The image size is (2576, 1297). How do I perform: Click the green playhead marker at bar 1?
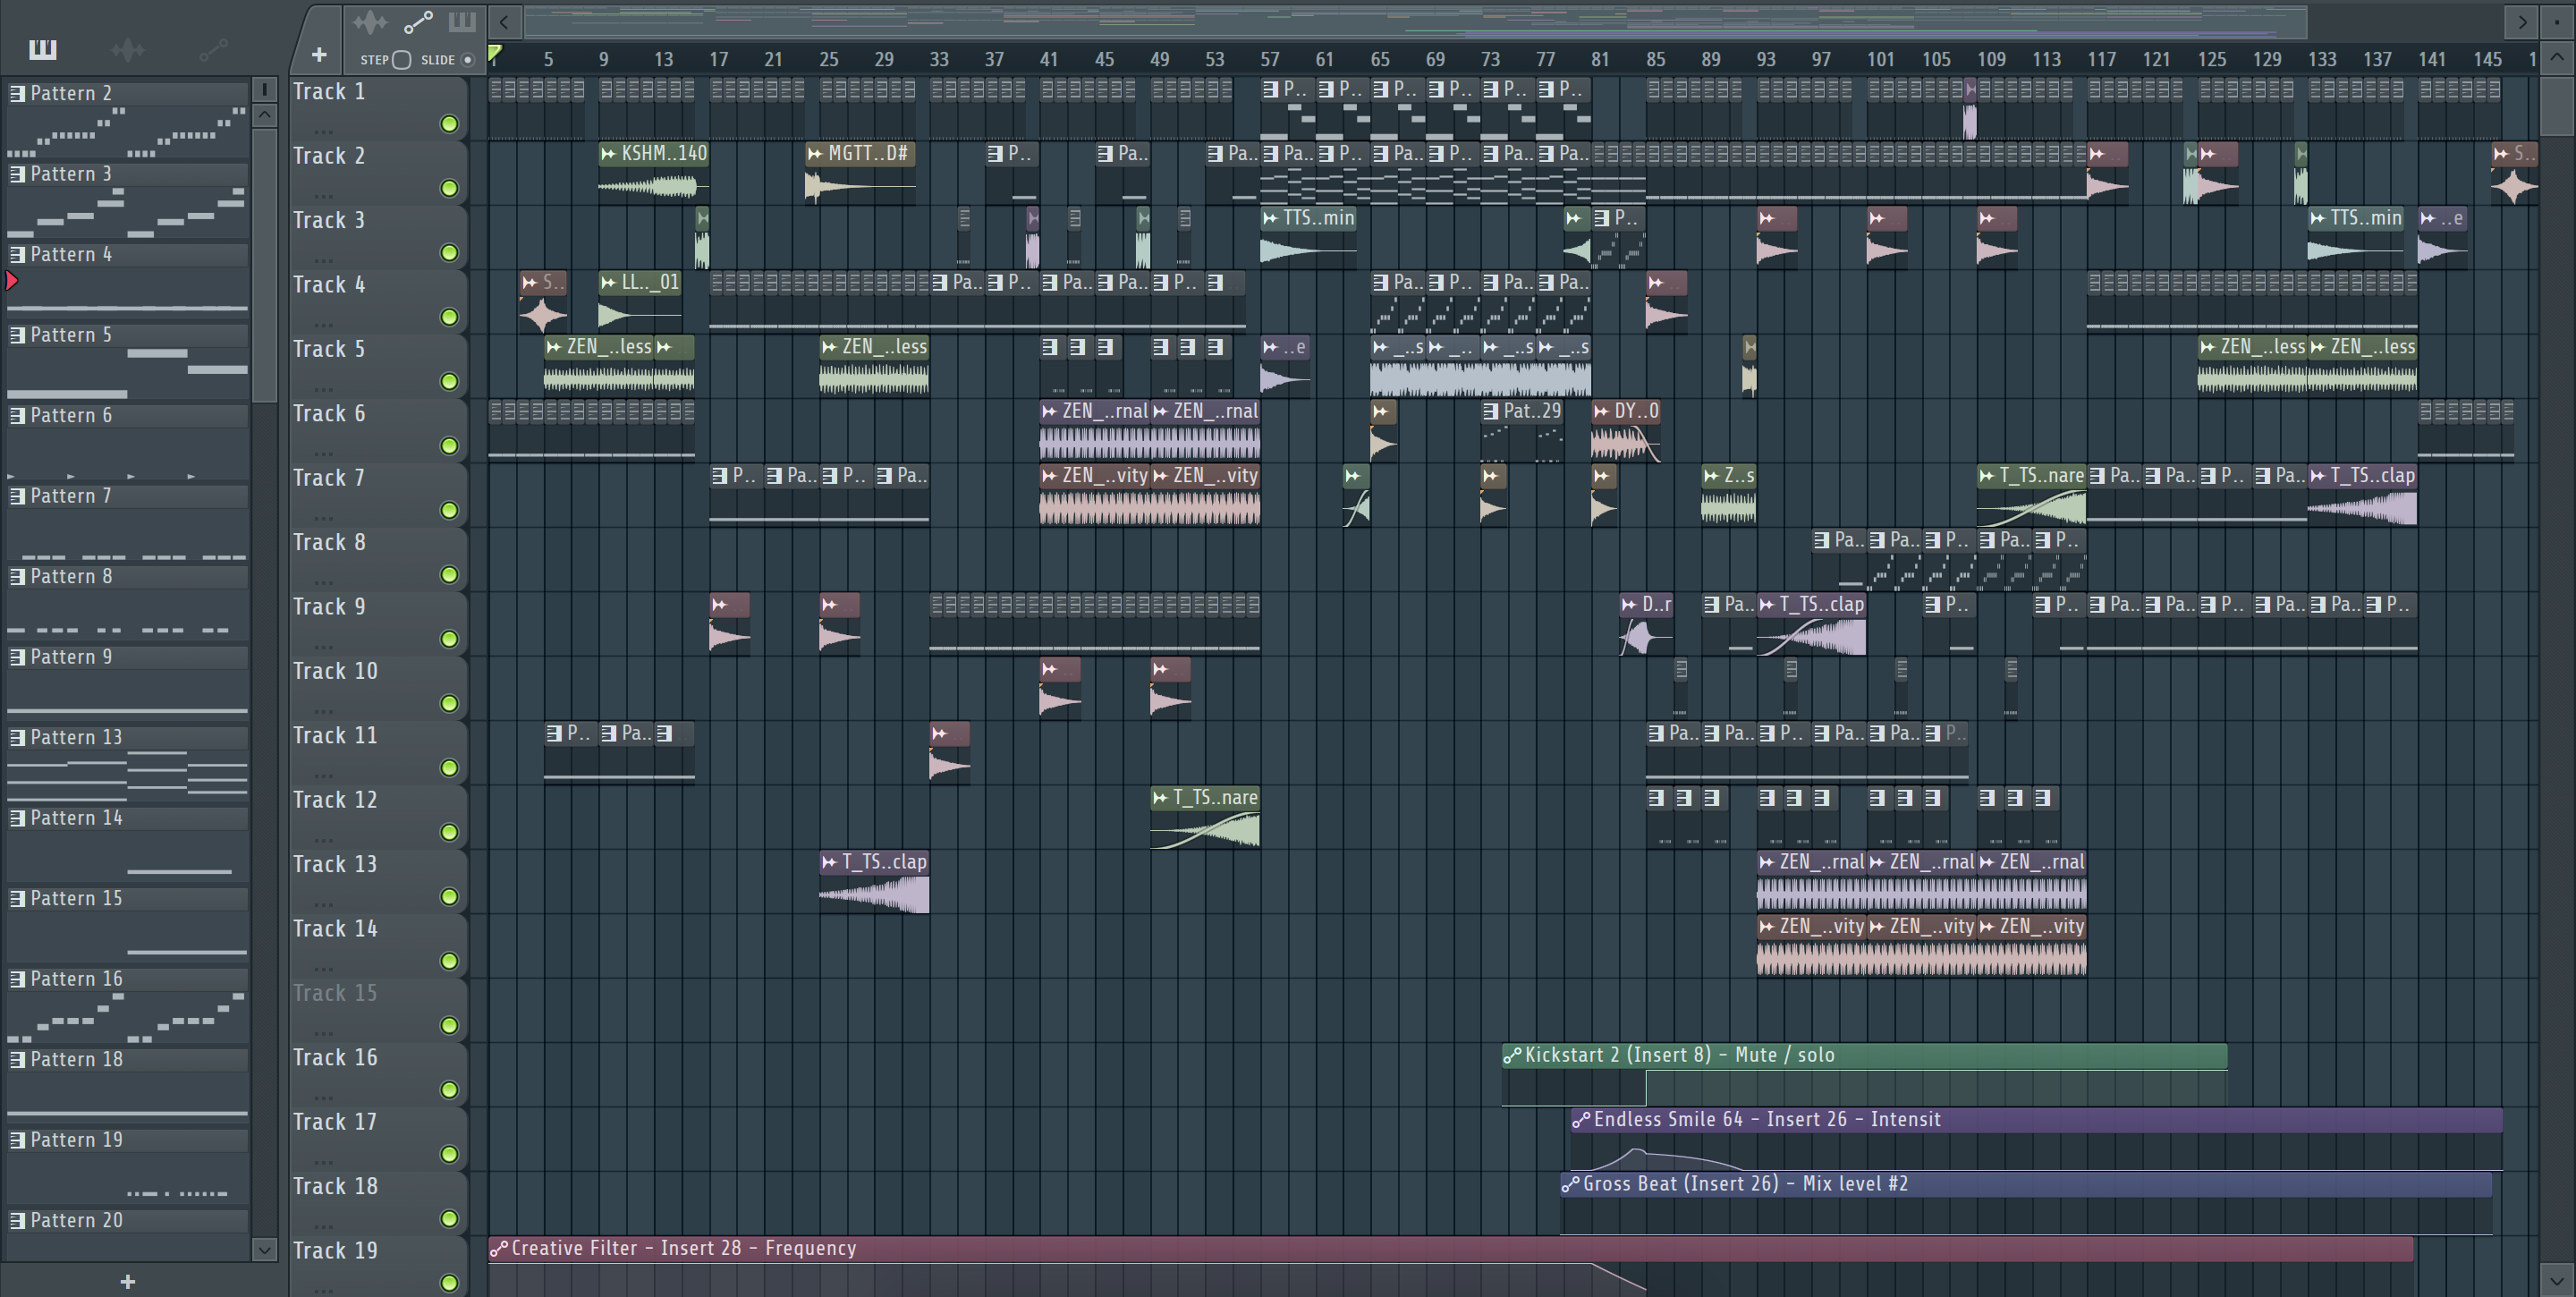click(495, 54)
